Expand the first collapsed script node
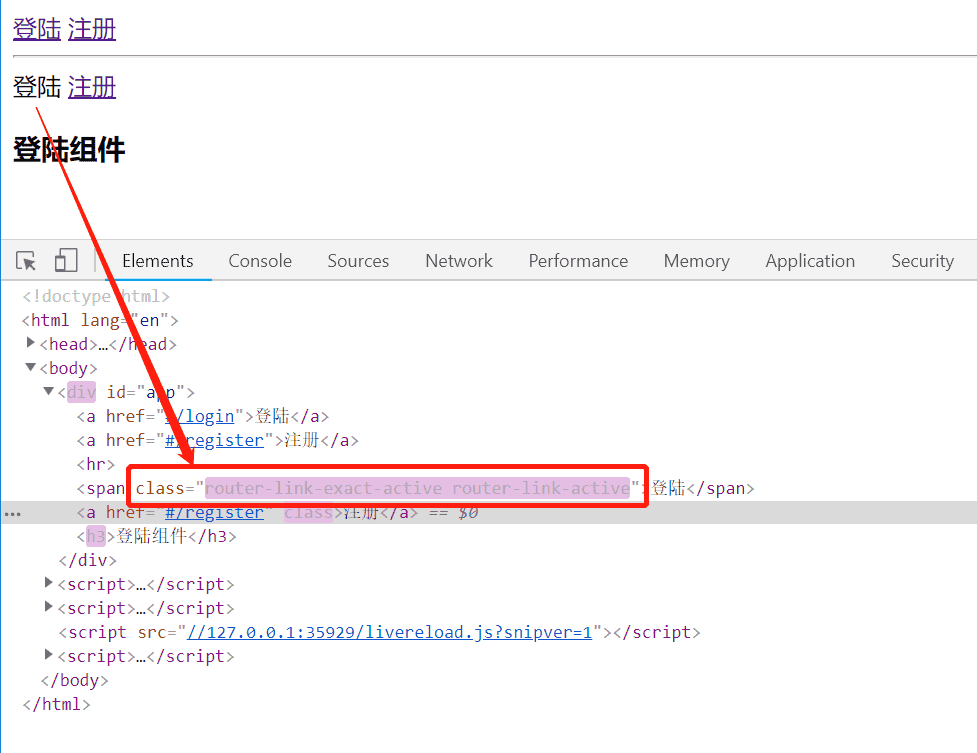The height and width of the screenshot is (753, 977). point(49,583)
